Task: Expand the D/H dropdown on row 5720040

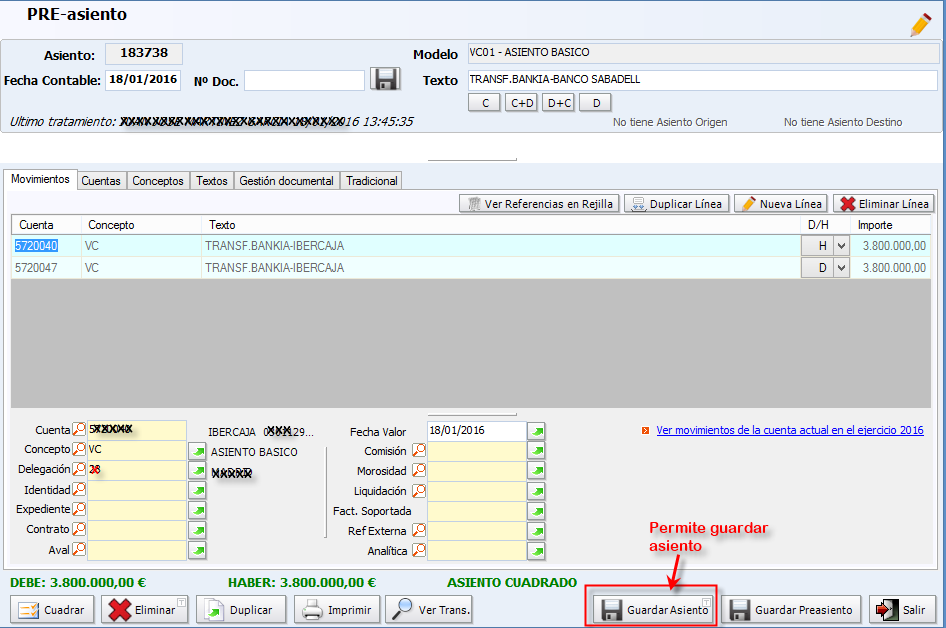Action: click(x=841, y=246)
